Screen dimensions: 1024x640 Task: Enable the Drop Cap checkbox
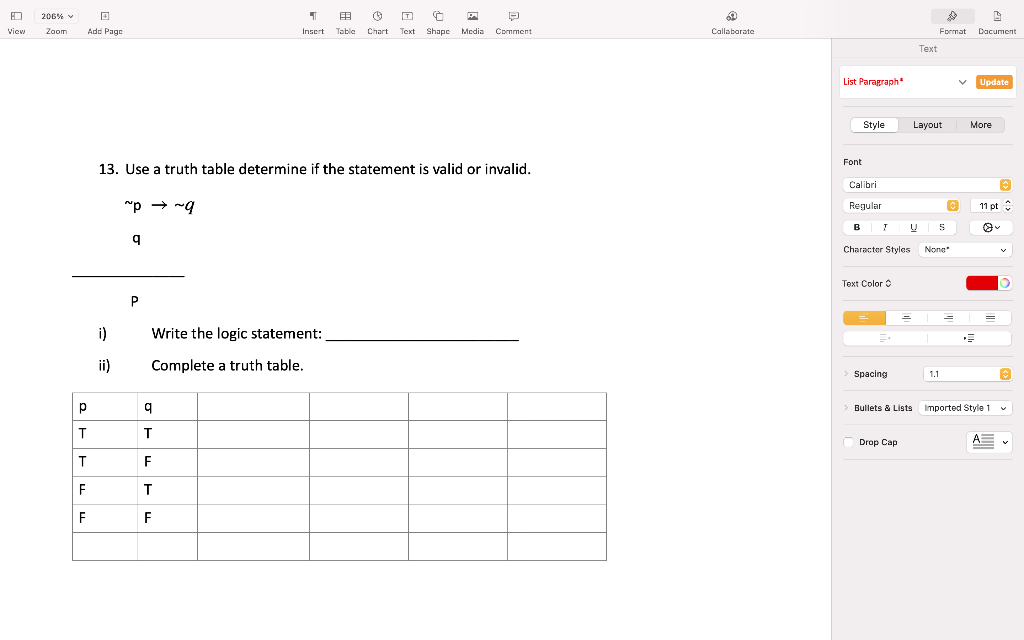848,442
